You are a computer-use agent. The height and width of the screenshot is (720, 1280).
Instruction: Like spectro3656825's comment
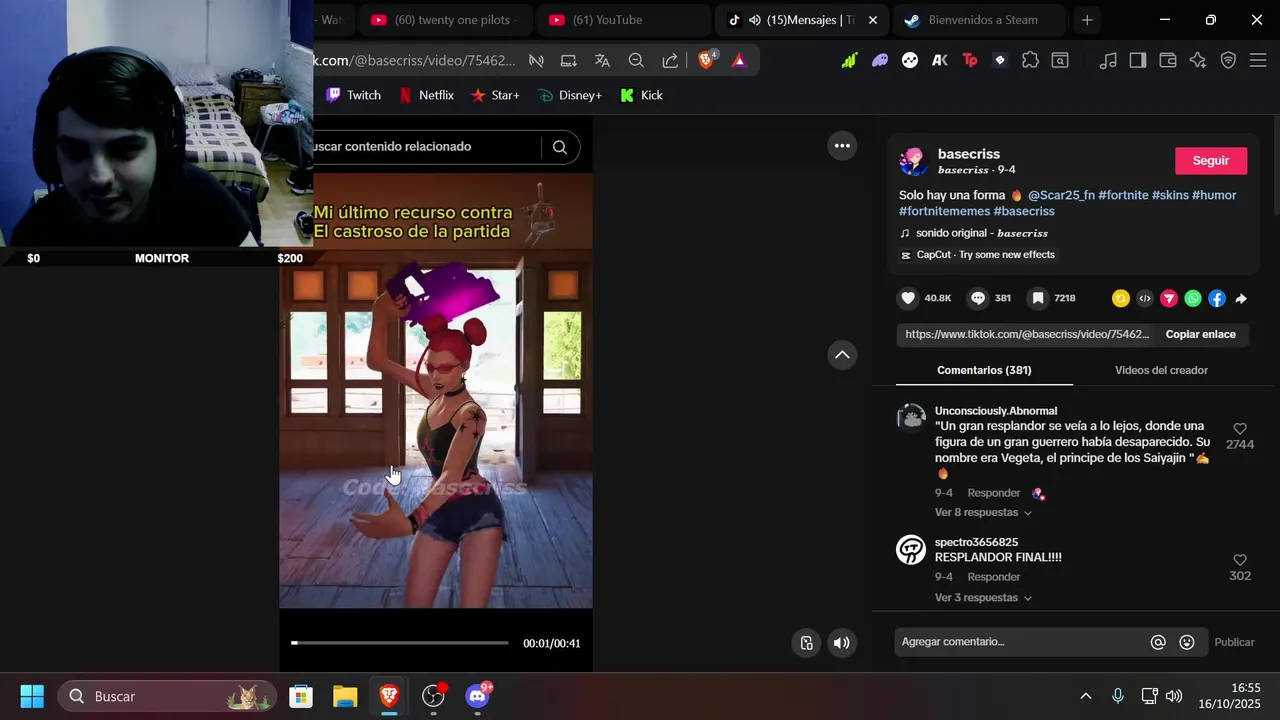point(1240,560)
